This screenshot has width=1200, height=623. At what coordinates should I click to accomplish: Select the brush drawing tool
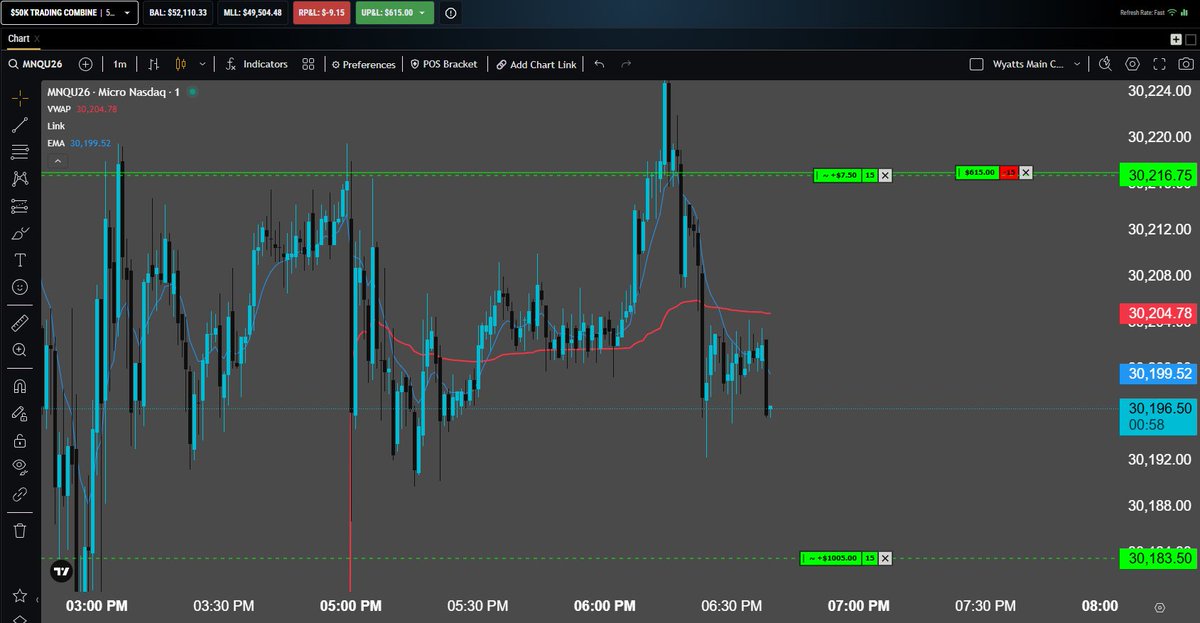pyautogui.click(x=20, y=233)
